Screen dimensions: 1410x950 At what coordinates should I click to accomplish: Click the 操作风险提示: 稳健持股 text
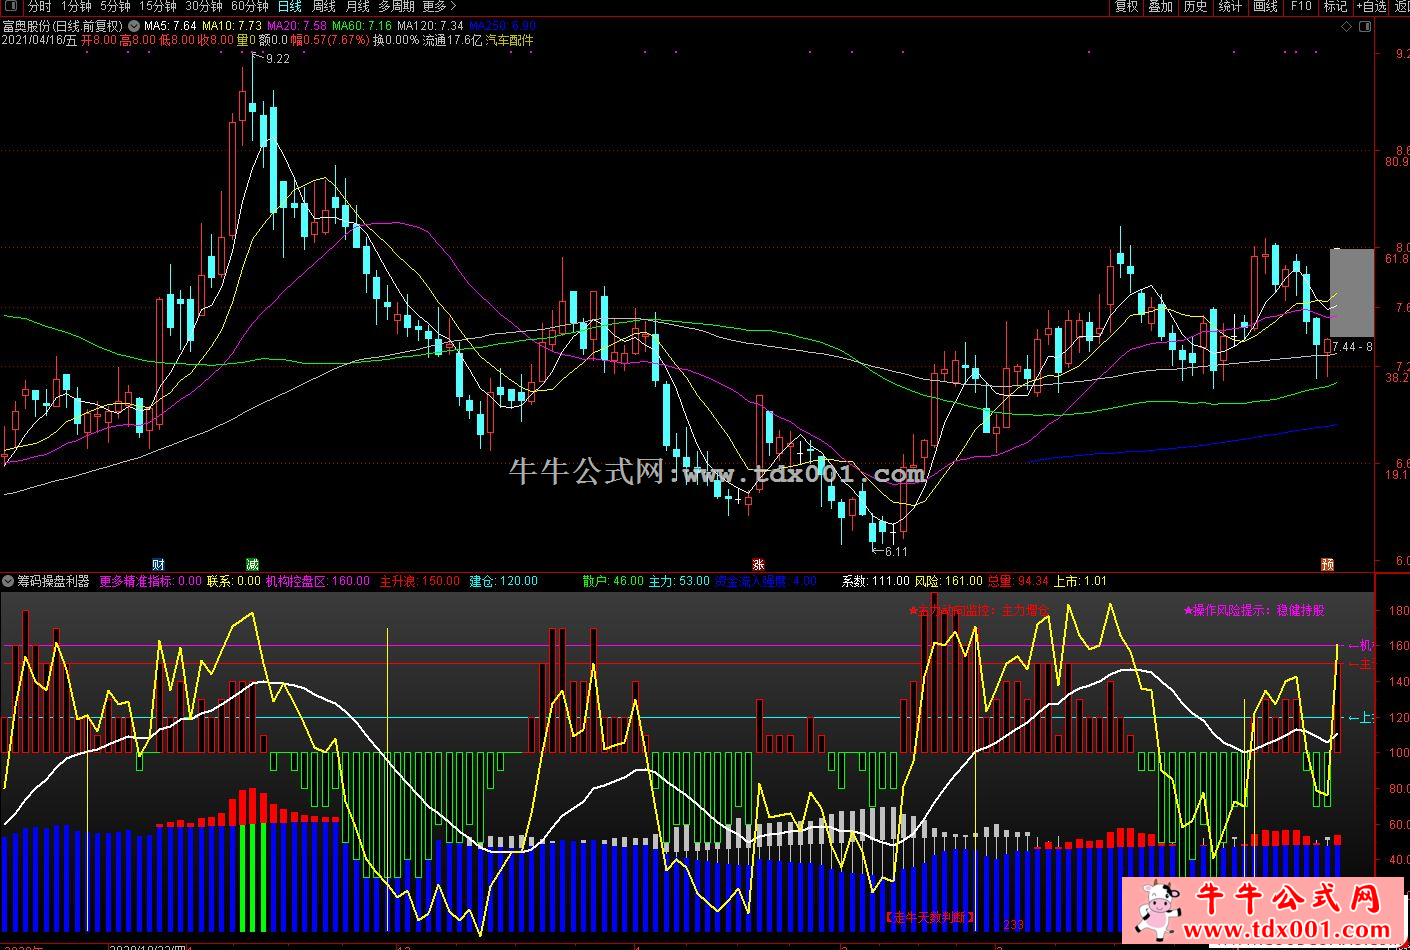[x=1254, y=610]
